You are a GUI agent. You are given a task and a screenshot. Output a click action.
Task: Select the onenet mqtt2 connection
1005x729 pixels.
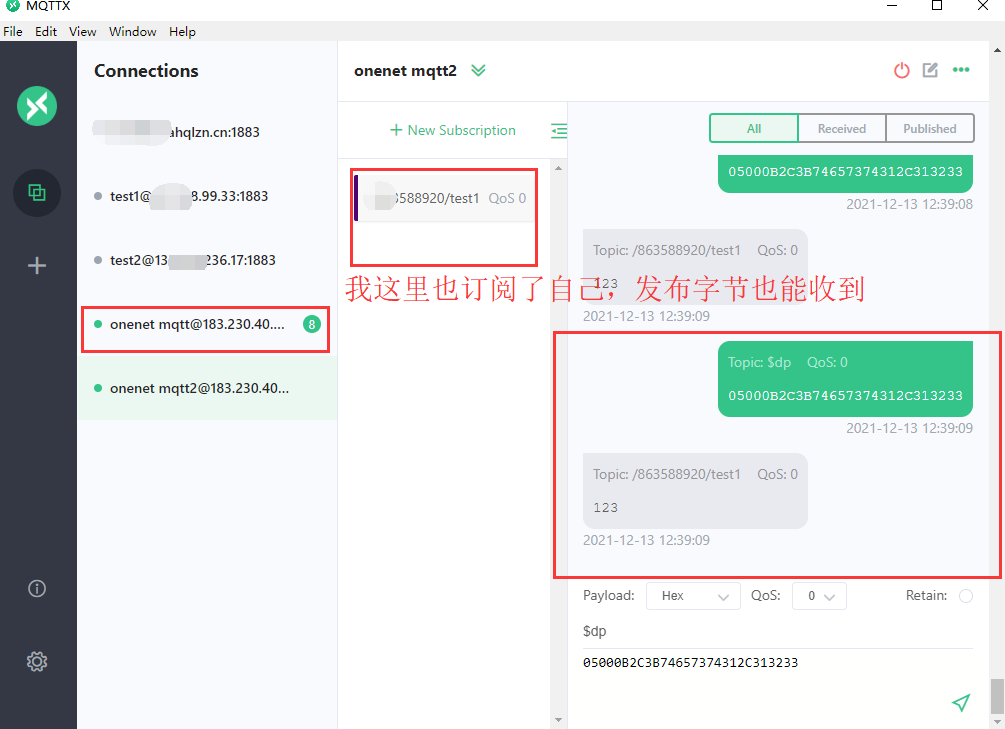tap(207, 389)
